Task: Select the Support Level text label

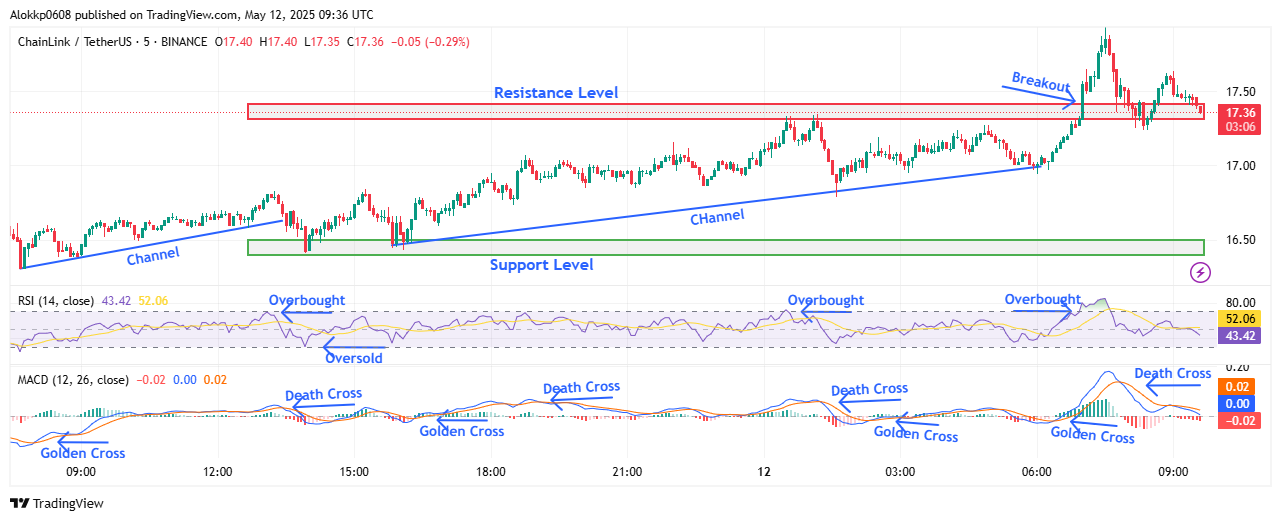Action: [541, 265]
